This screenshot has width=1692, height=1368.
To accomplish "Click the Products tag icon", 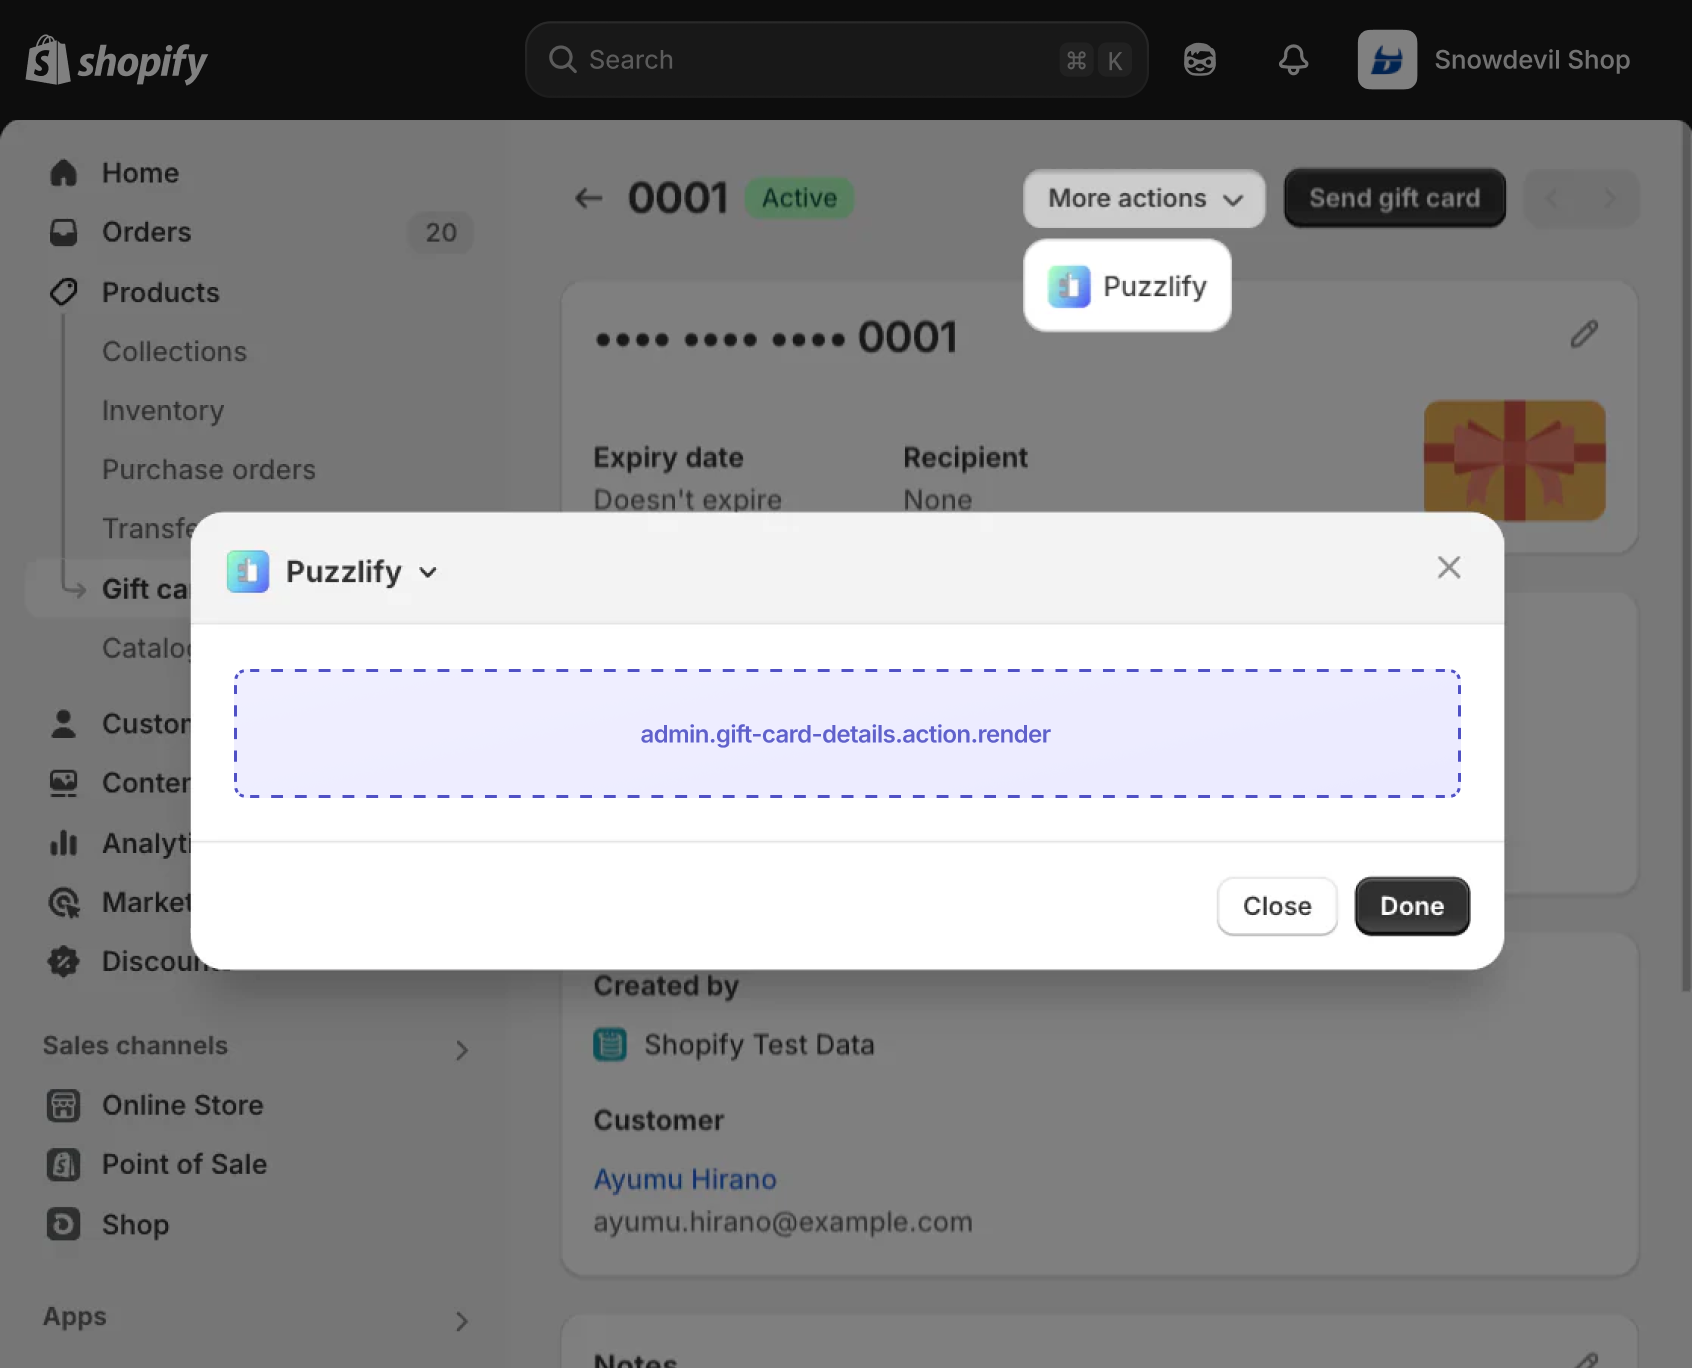I will pyautogui.click(x=63, y=292).
